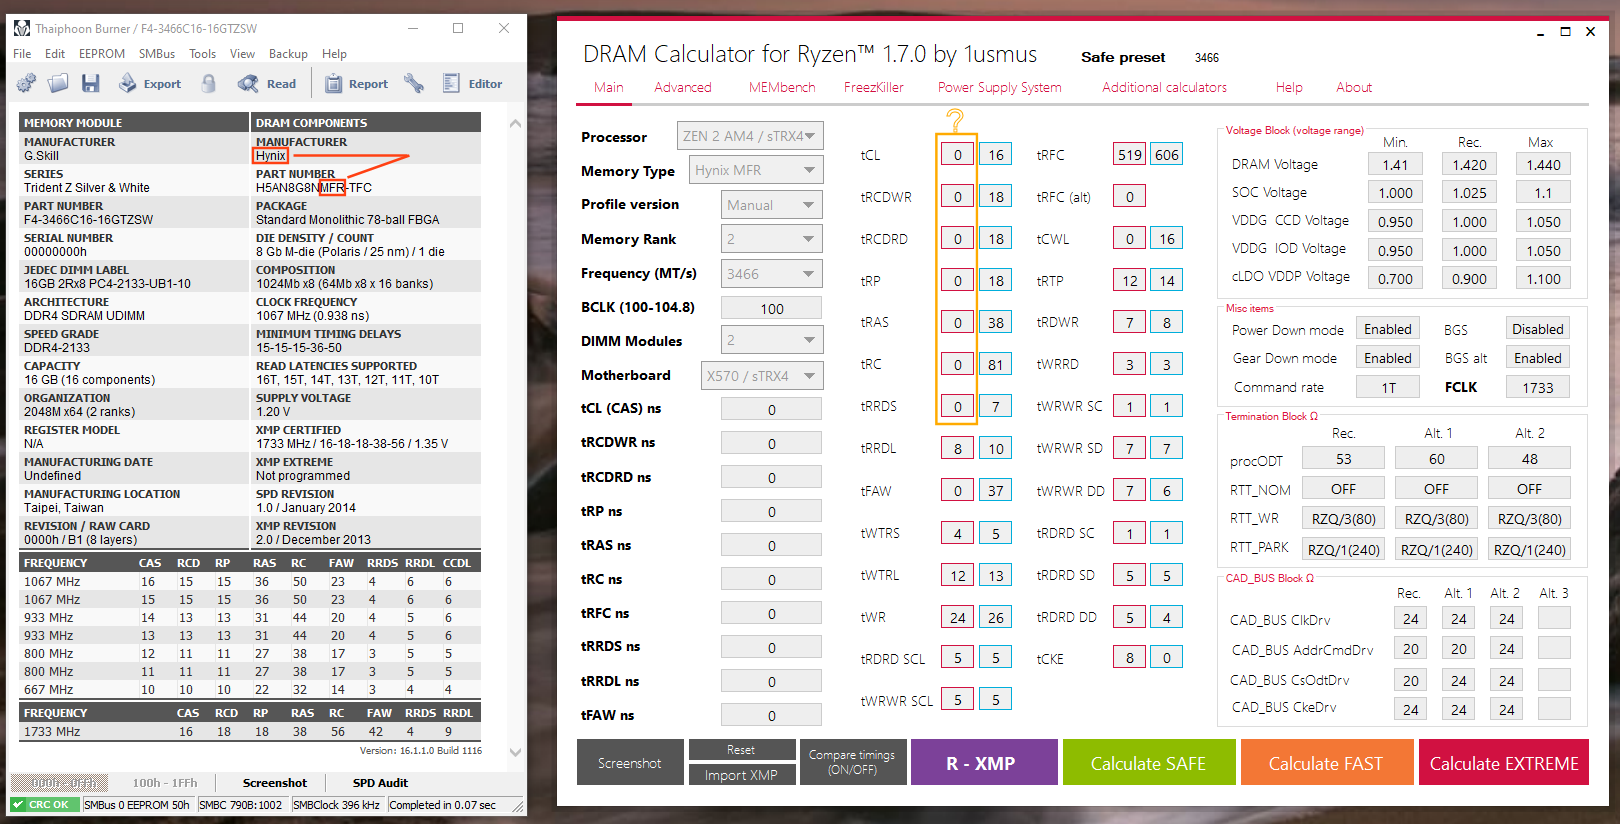Toggle the Power Down mode setting
1620x824 pixels.
click(1387, 329)
